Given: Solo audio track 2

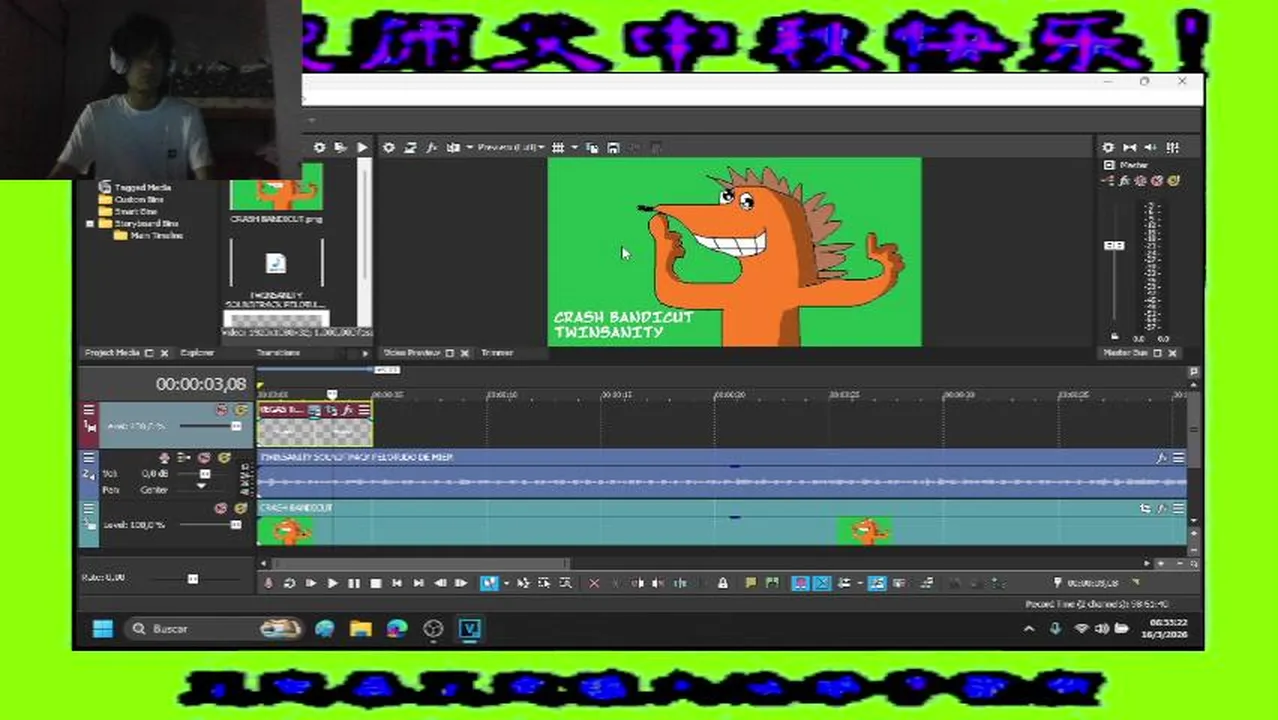Looking at the screenshot, I should point(224,458).
